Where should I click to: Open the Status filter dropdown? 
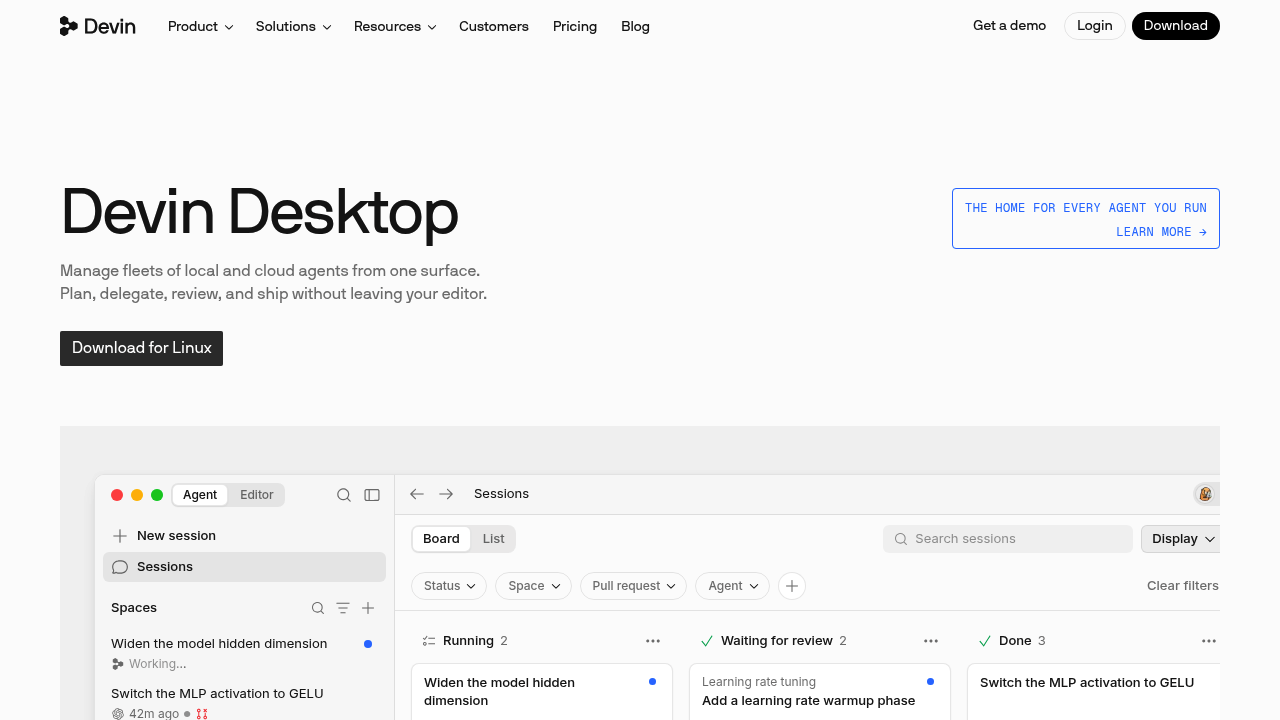point(449,586)
